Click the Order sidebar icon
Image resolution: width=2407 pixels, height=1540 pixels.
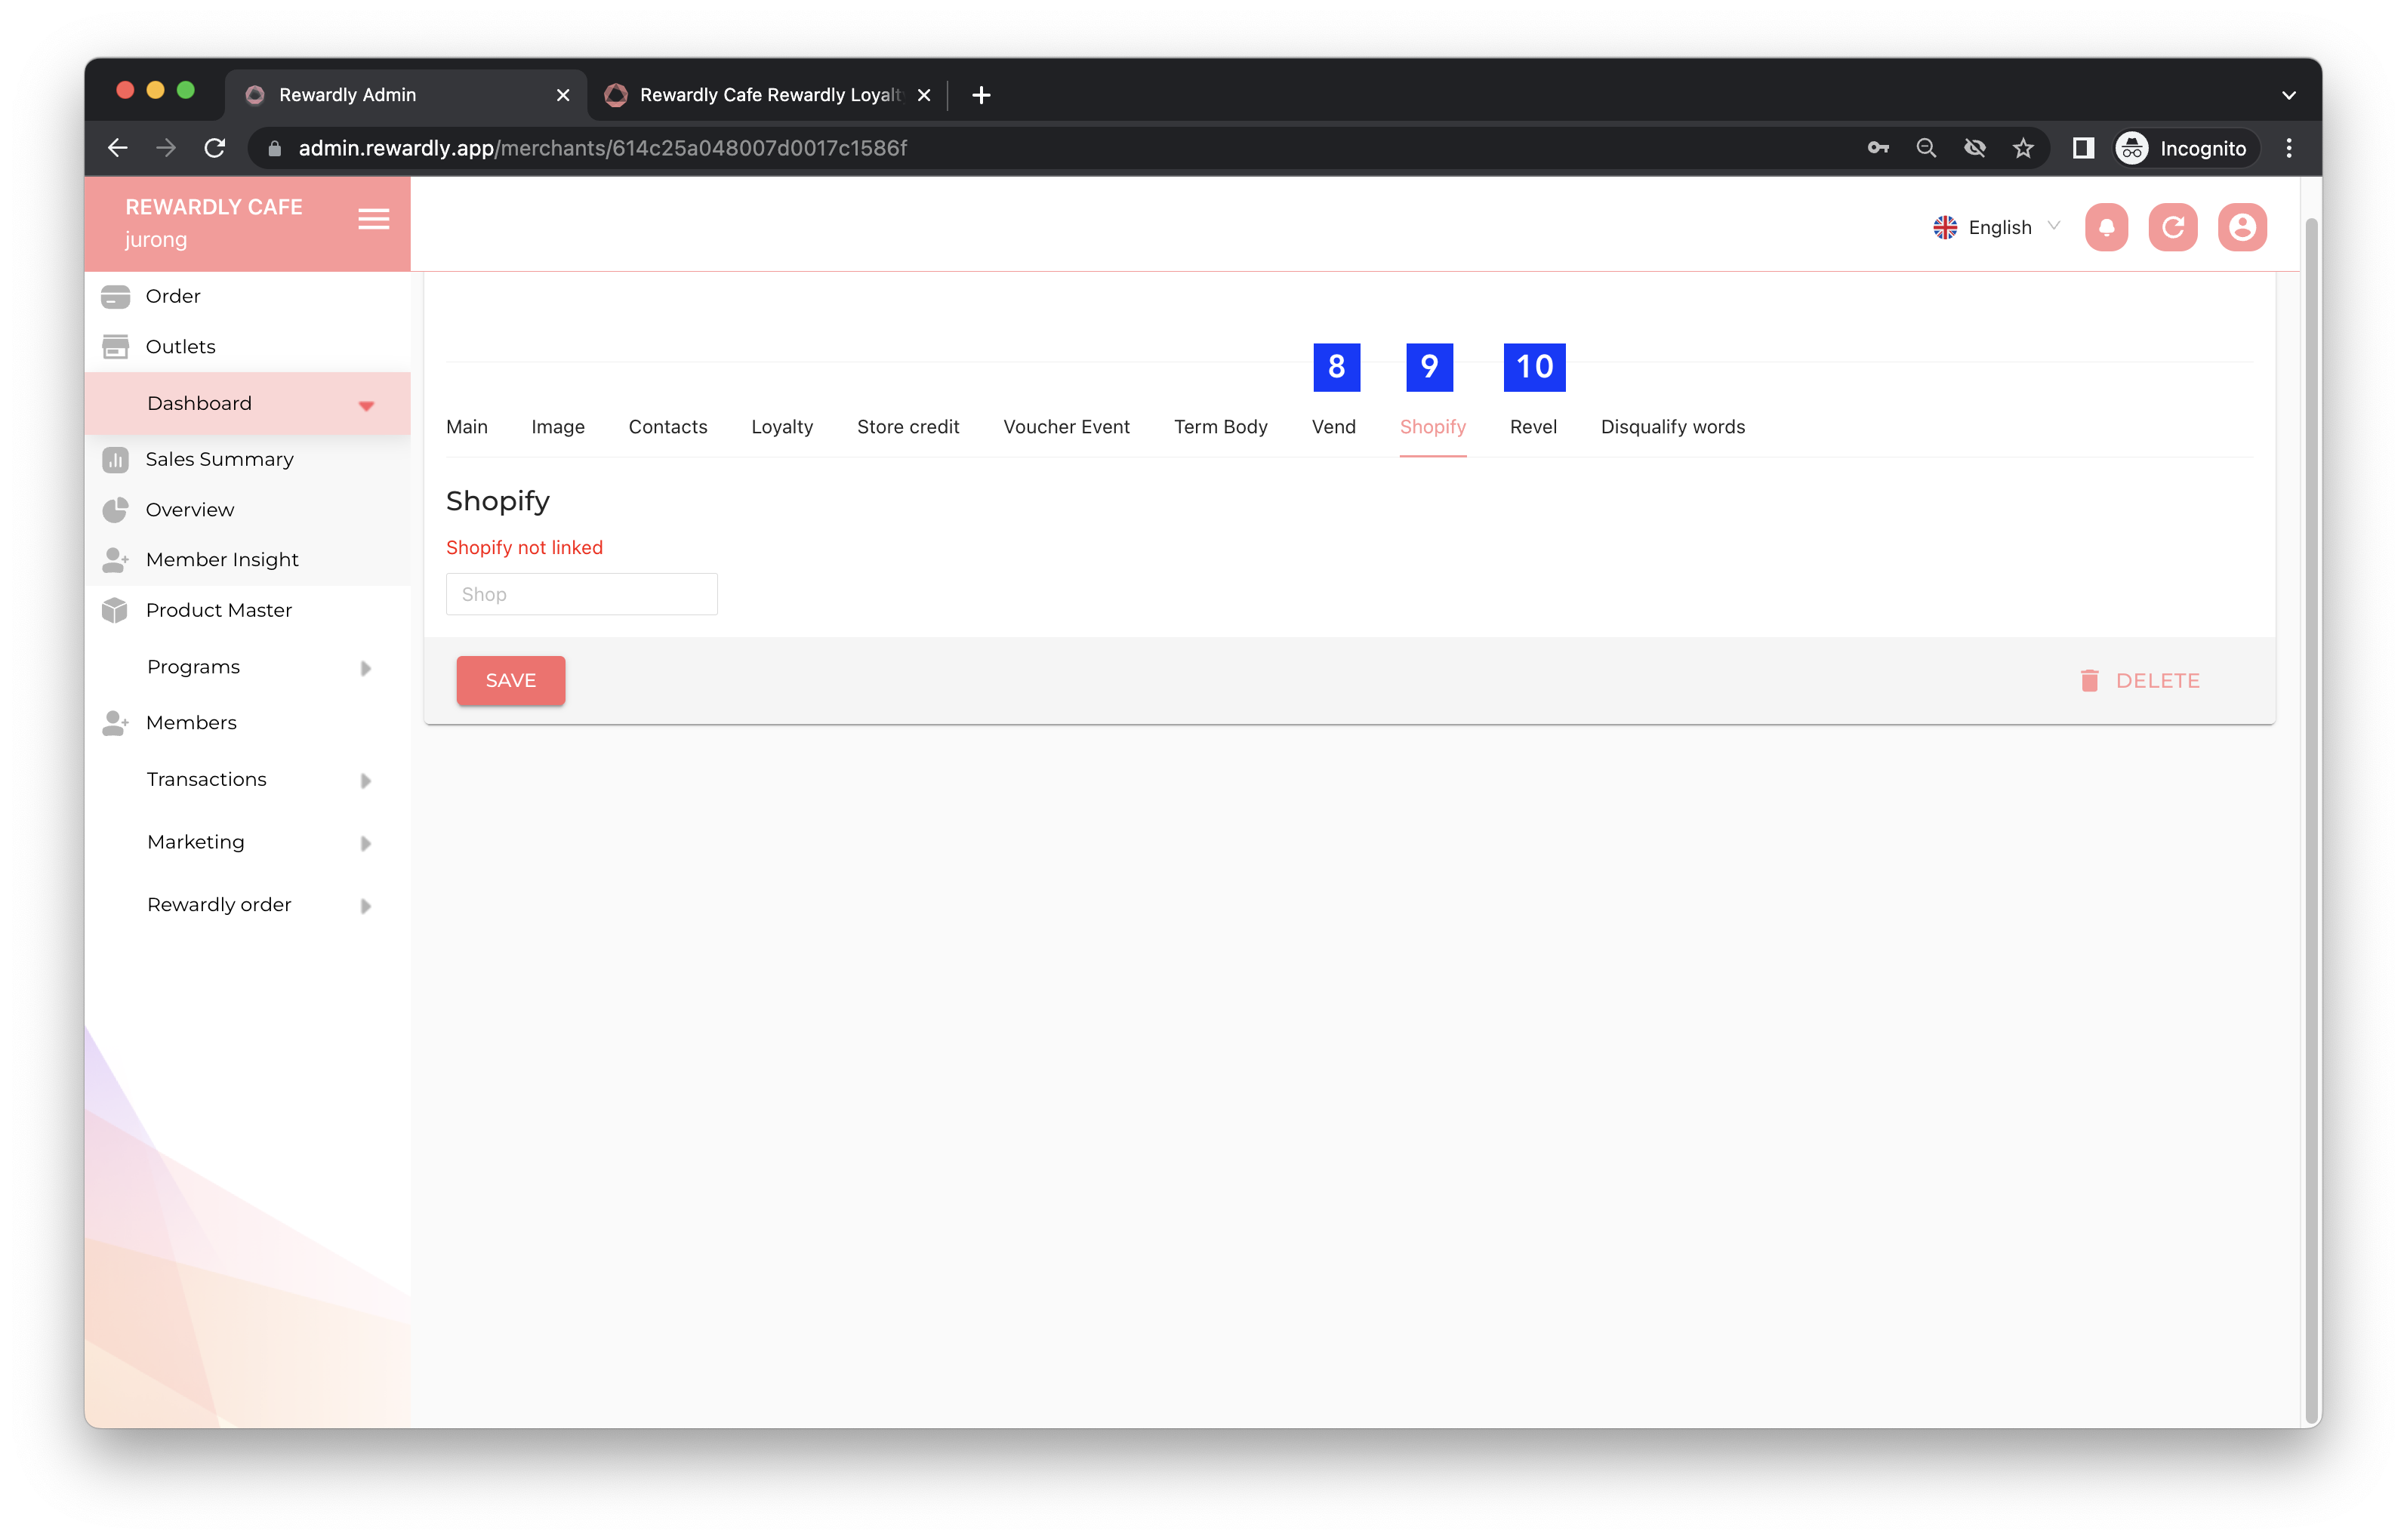point(115,297)
